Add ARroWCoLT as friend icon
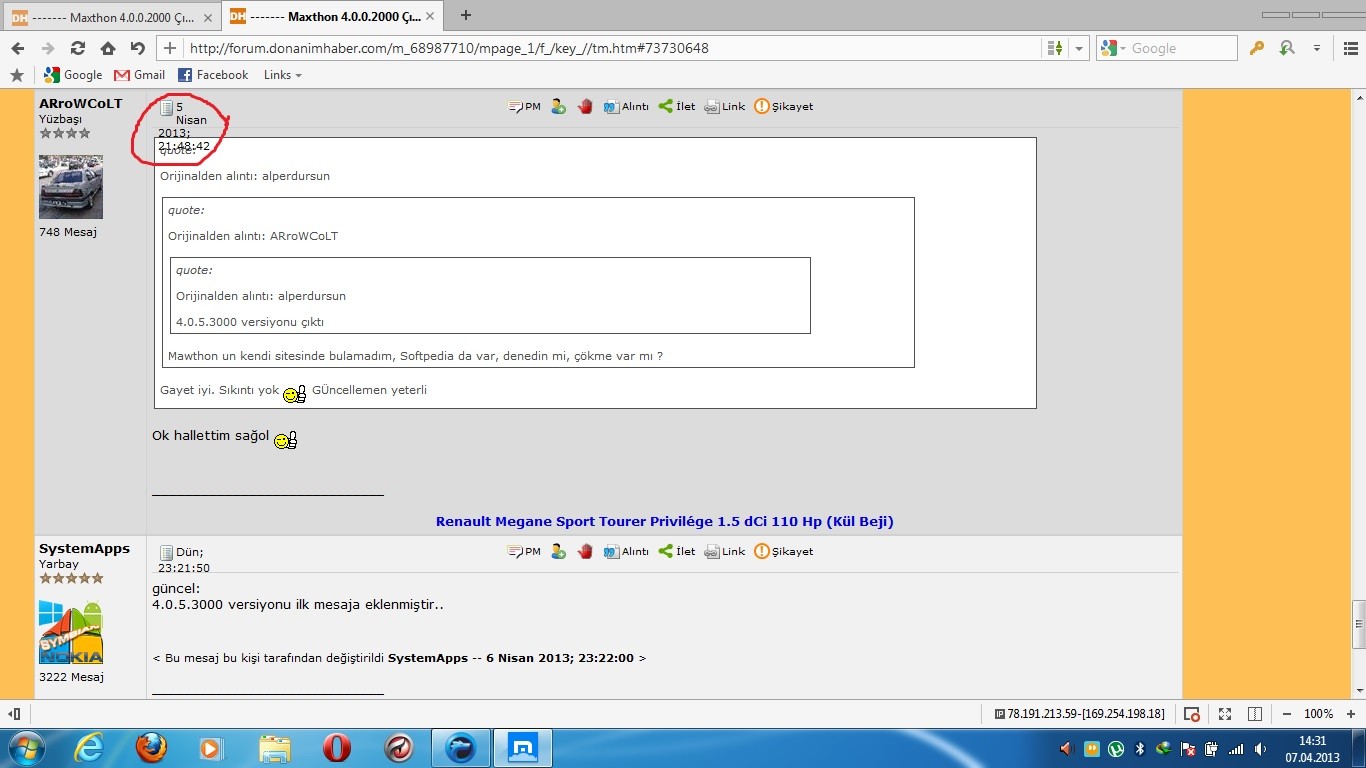This screenshot has height=768, width=1366. (558, 106)
